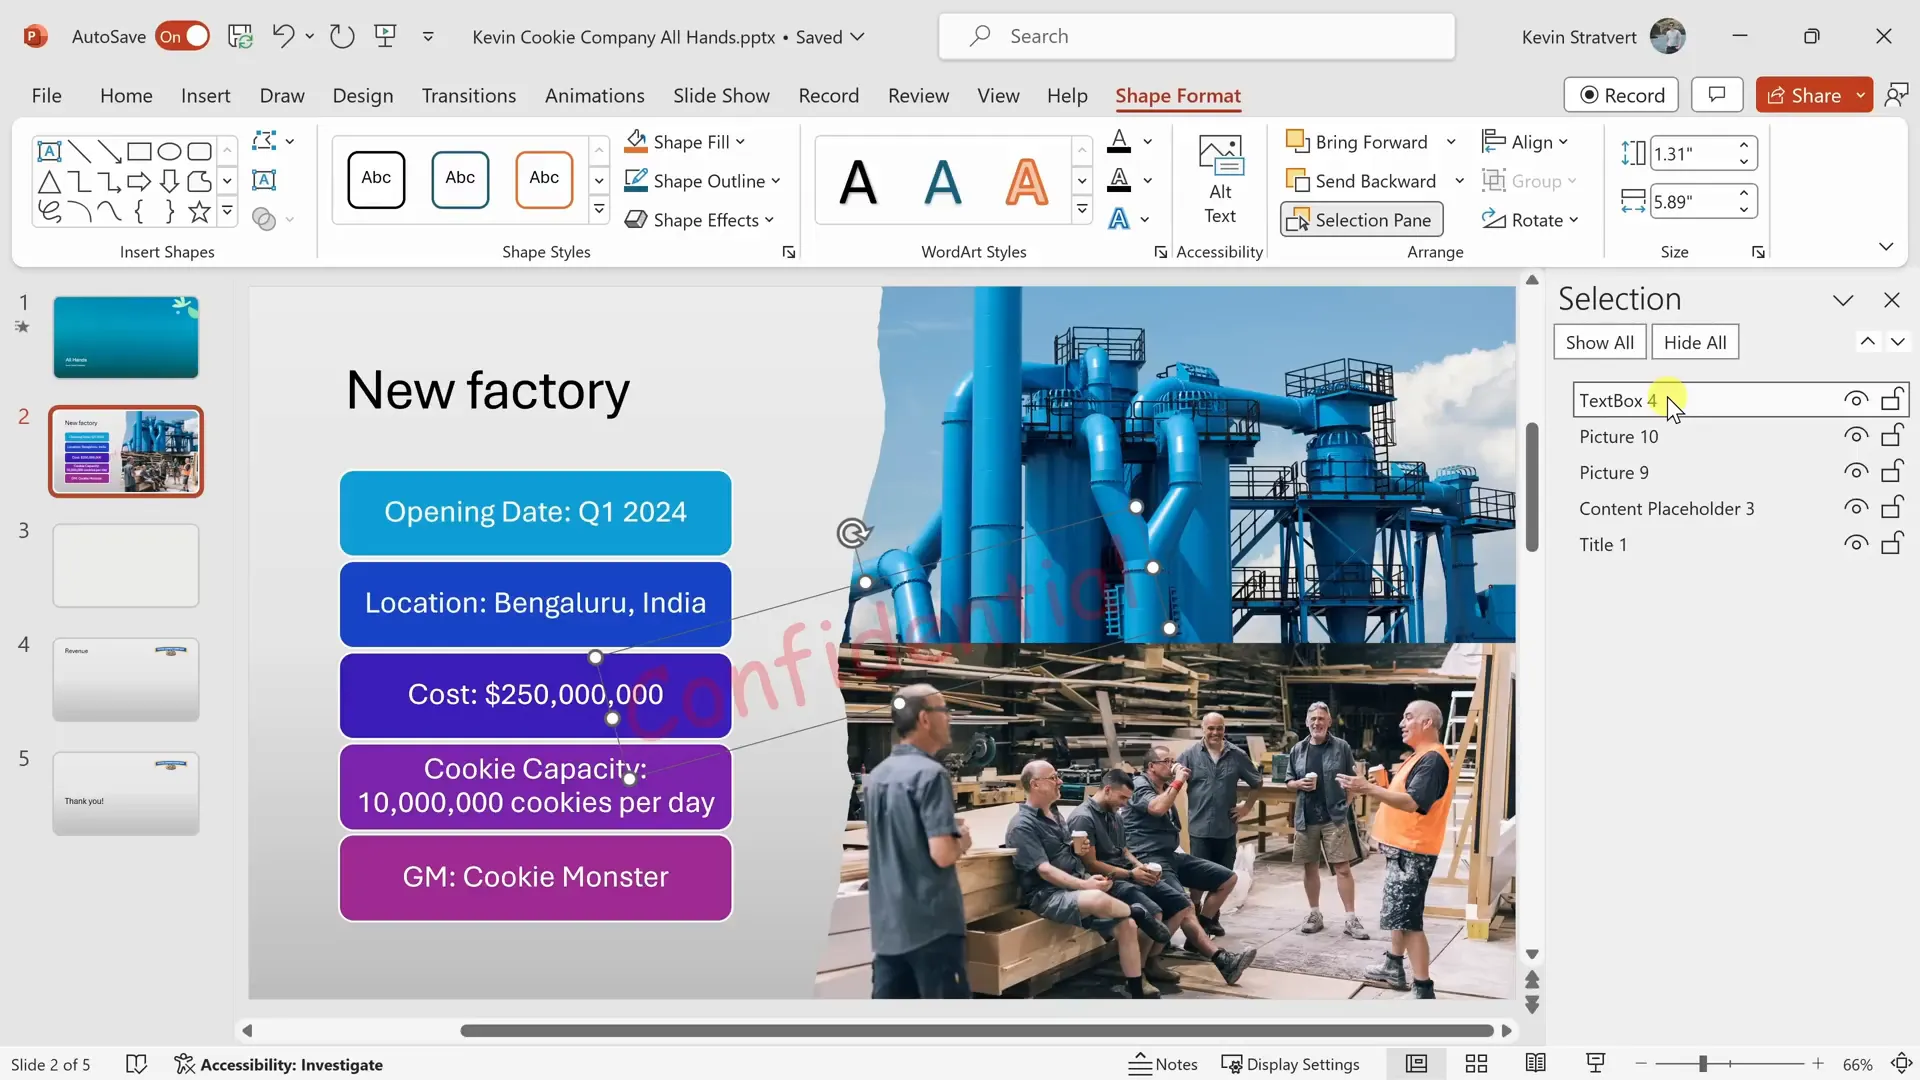The height and width of the screenshot is (1080, 1920).
Task: Click the Draw Text Box icon
Action: click(264, 180)
